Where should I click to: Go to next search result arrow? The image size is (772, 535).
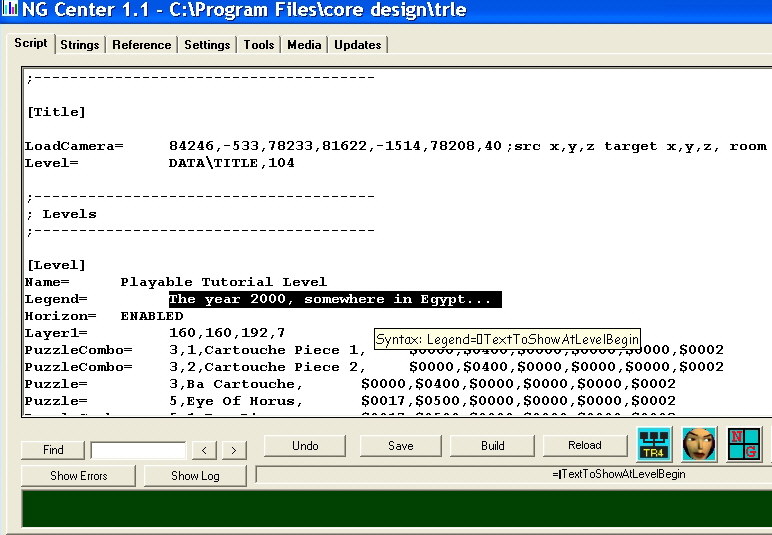point(233,450)
